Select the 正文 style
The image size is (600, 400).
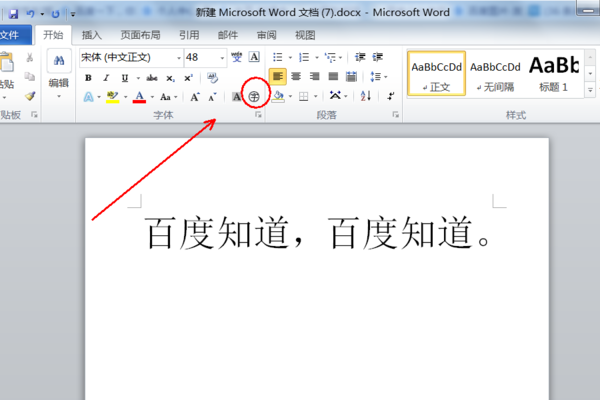point(437,73)
